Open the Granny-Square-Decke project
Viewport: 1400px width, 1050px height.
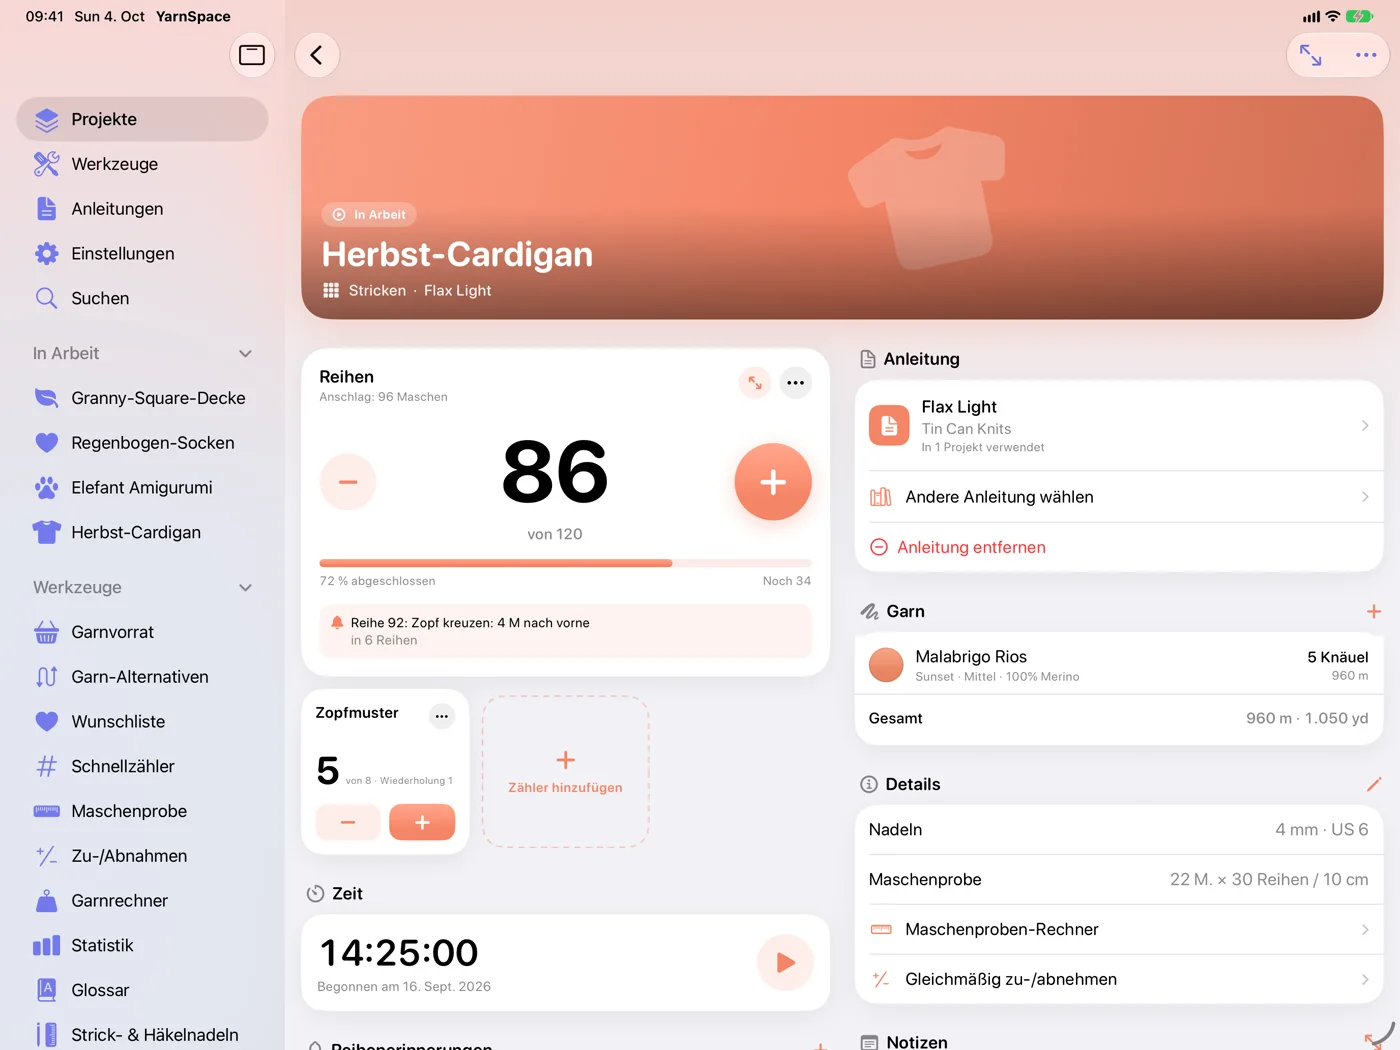pos(142,398)
